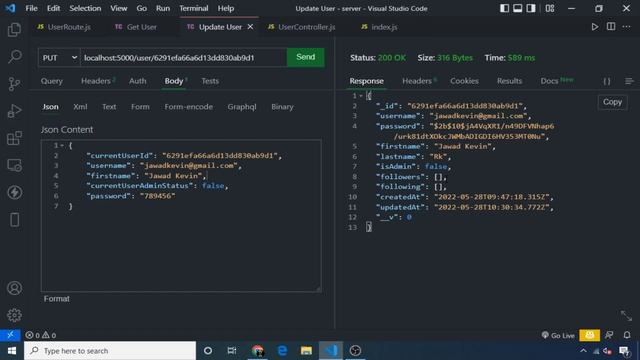Click the expand response arrows icon

click(x=626, y=316)
